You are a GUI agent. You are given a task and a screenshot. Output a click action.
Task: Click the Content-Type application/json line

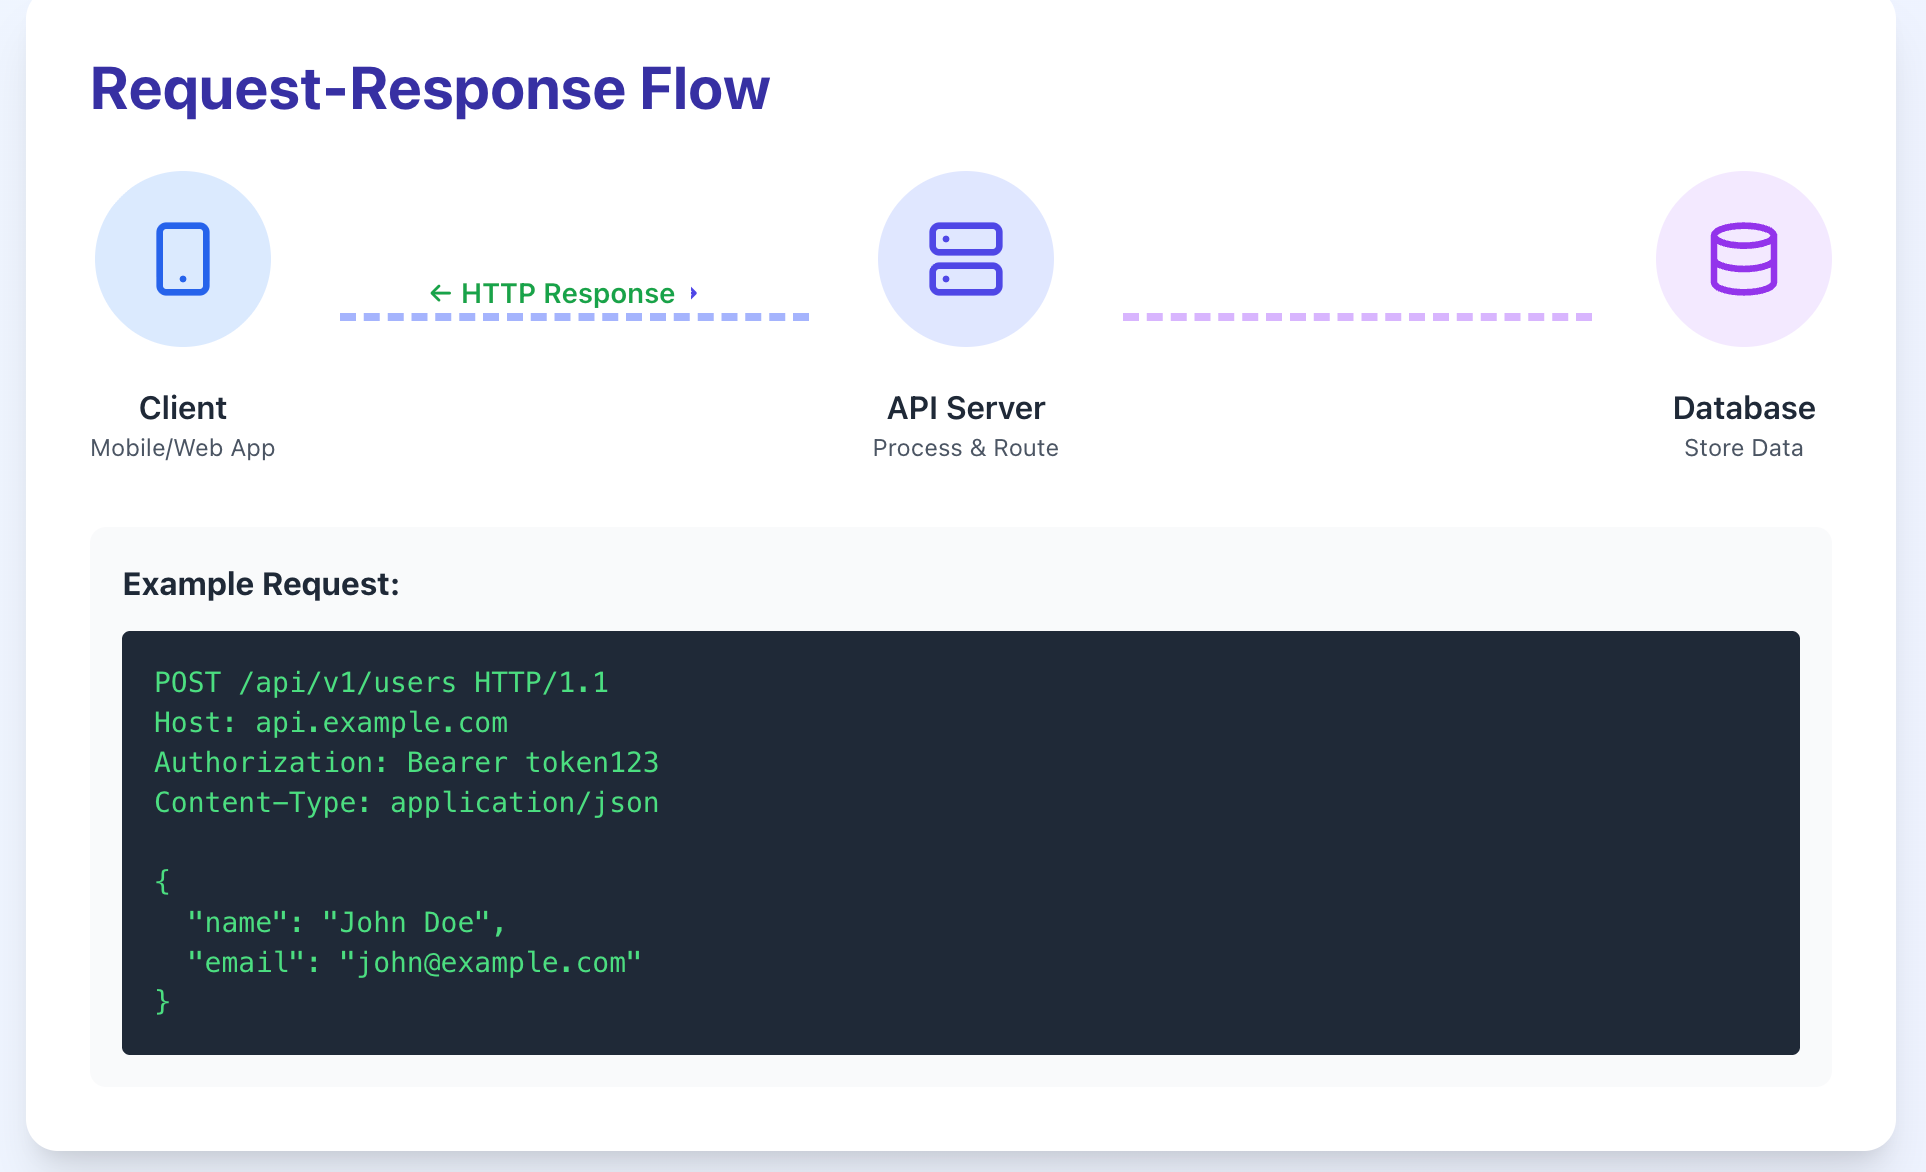tap(406, 803)
